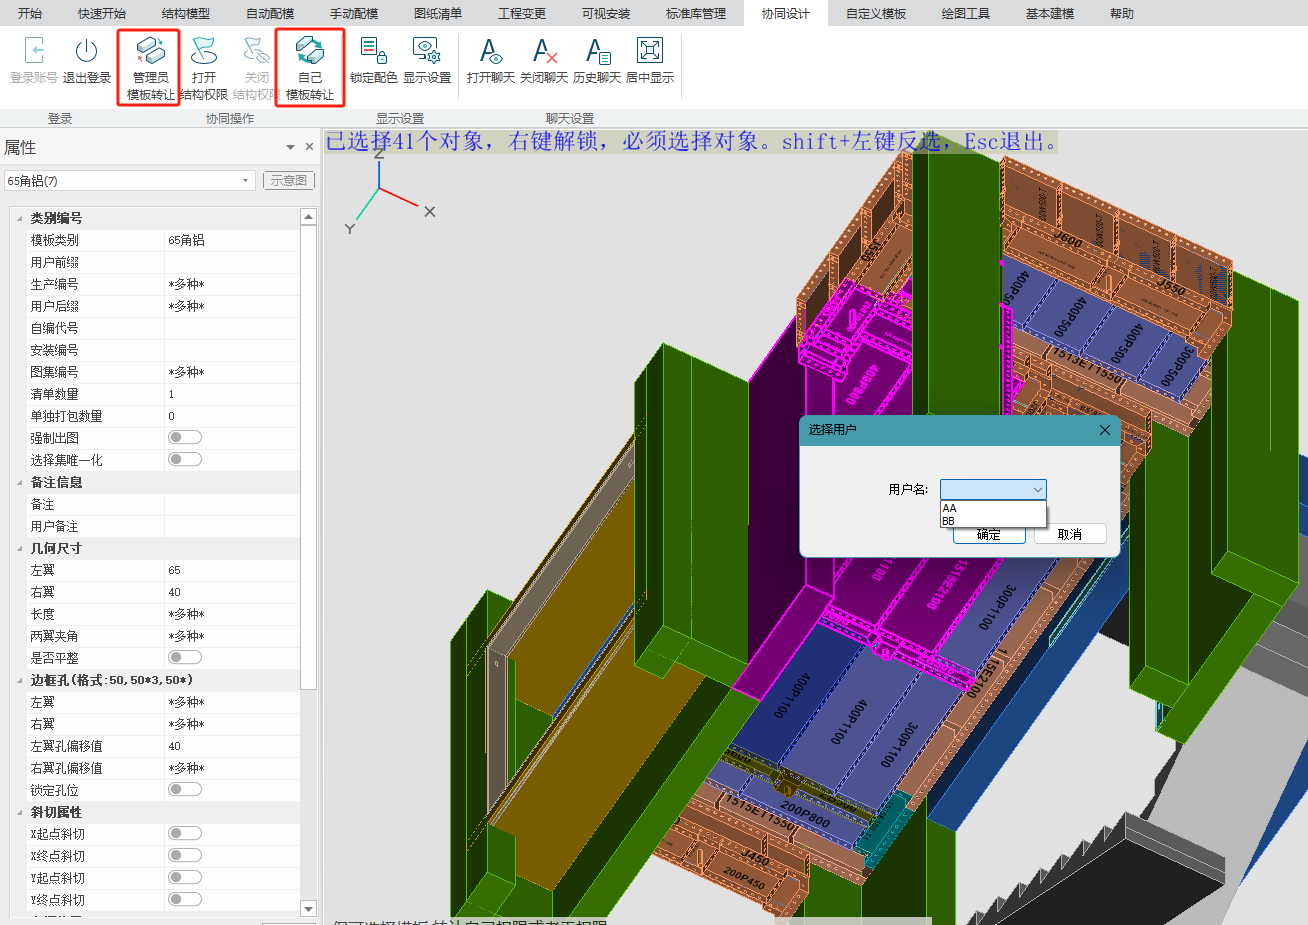Click the 历史聊天 icon
The image size is (1308, 925).
597,52
